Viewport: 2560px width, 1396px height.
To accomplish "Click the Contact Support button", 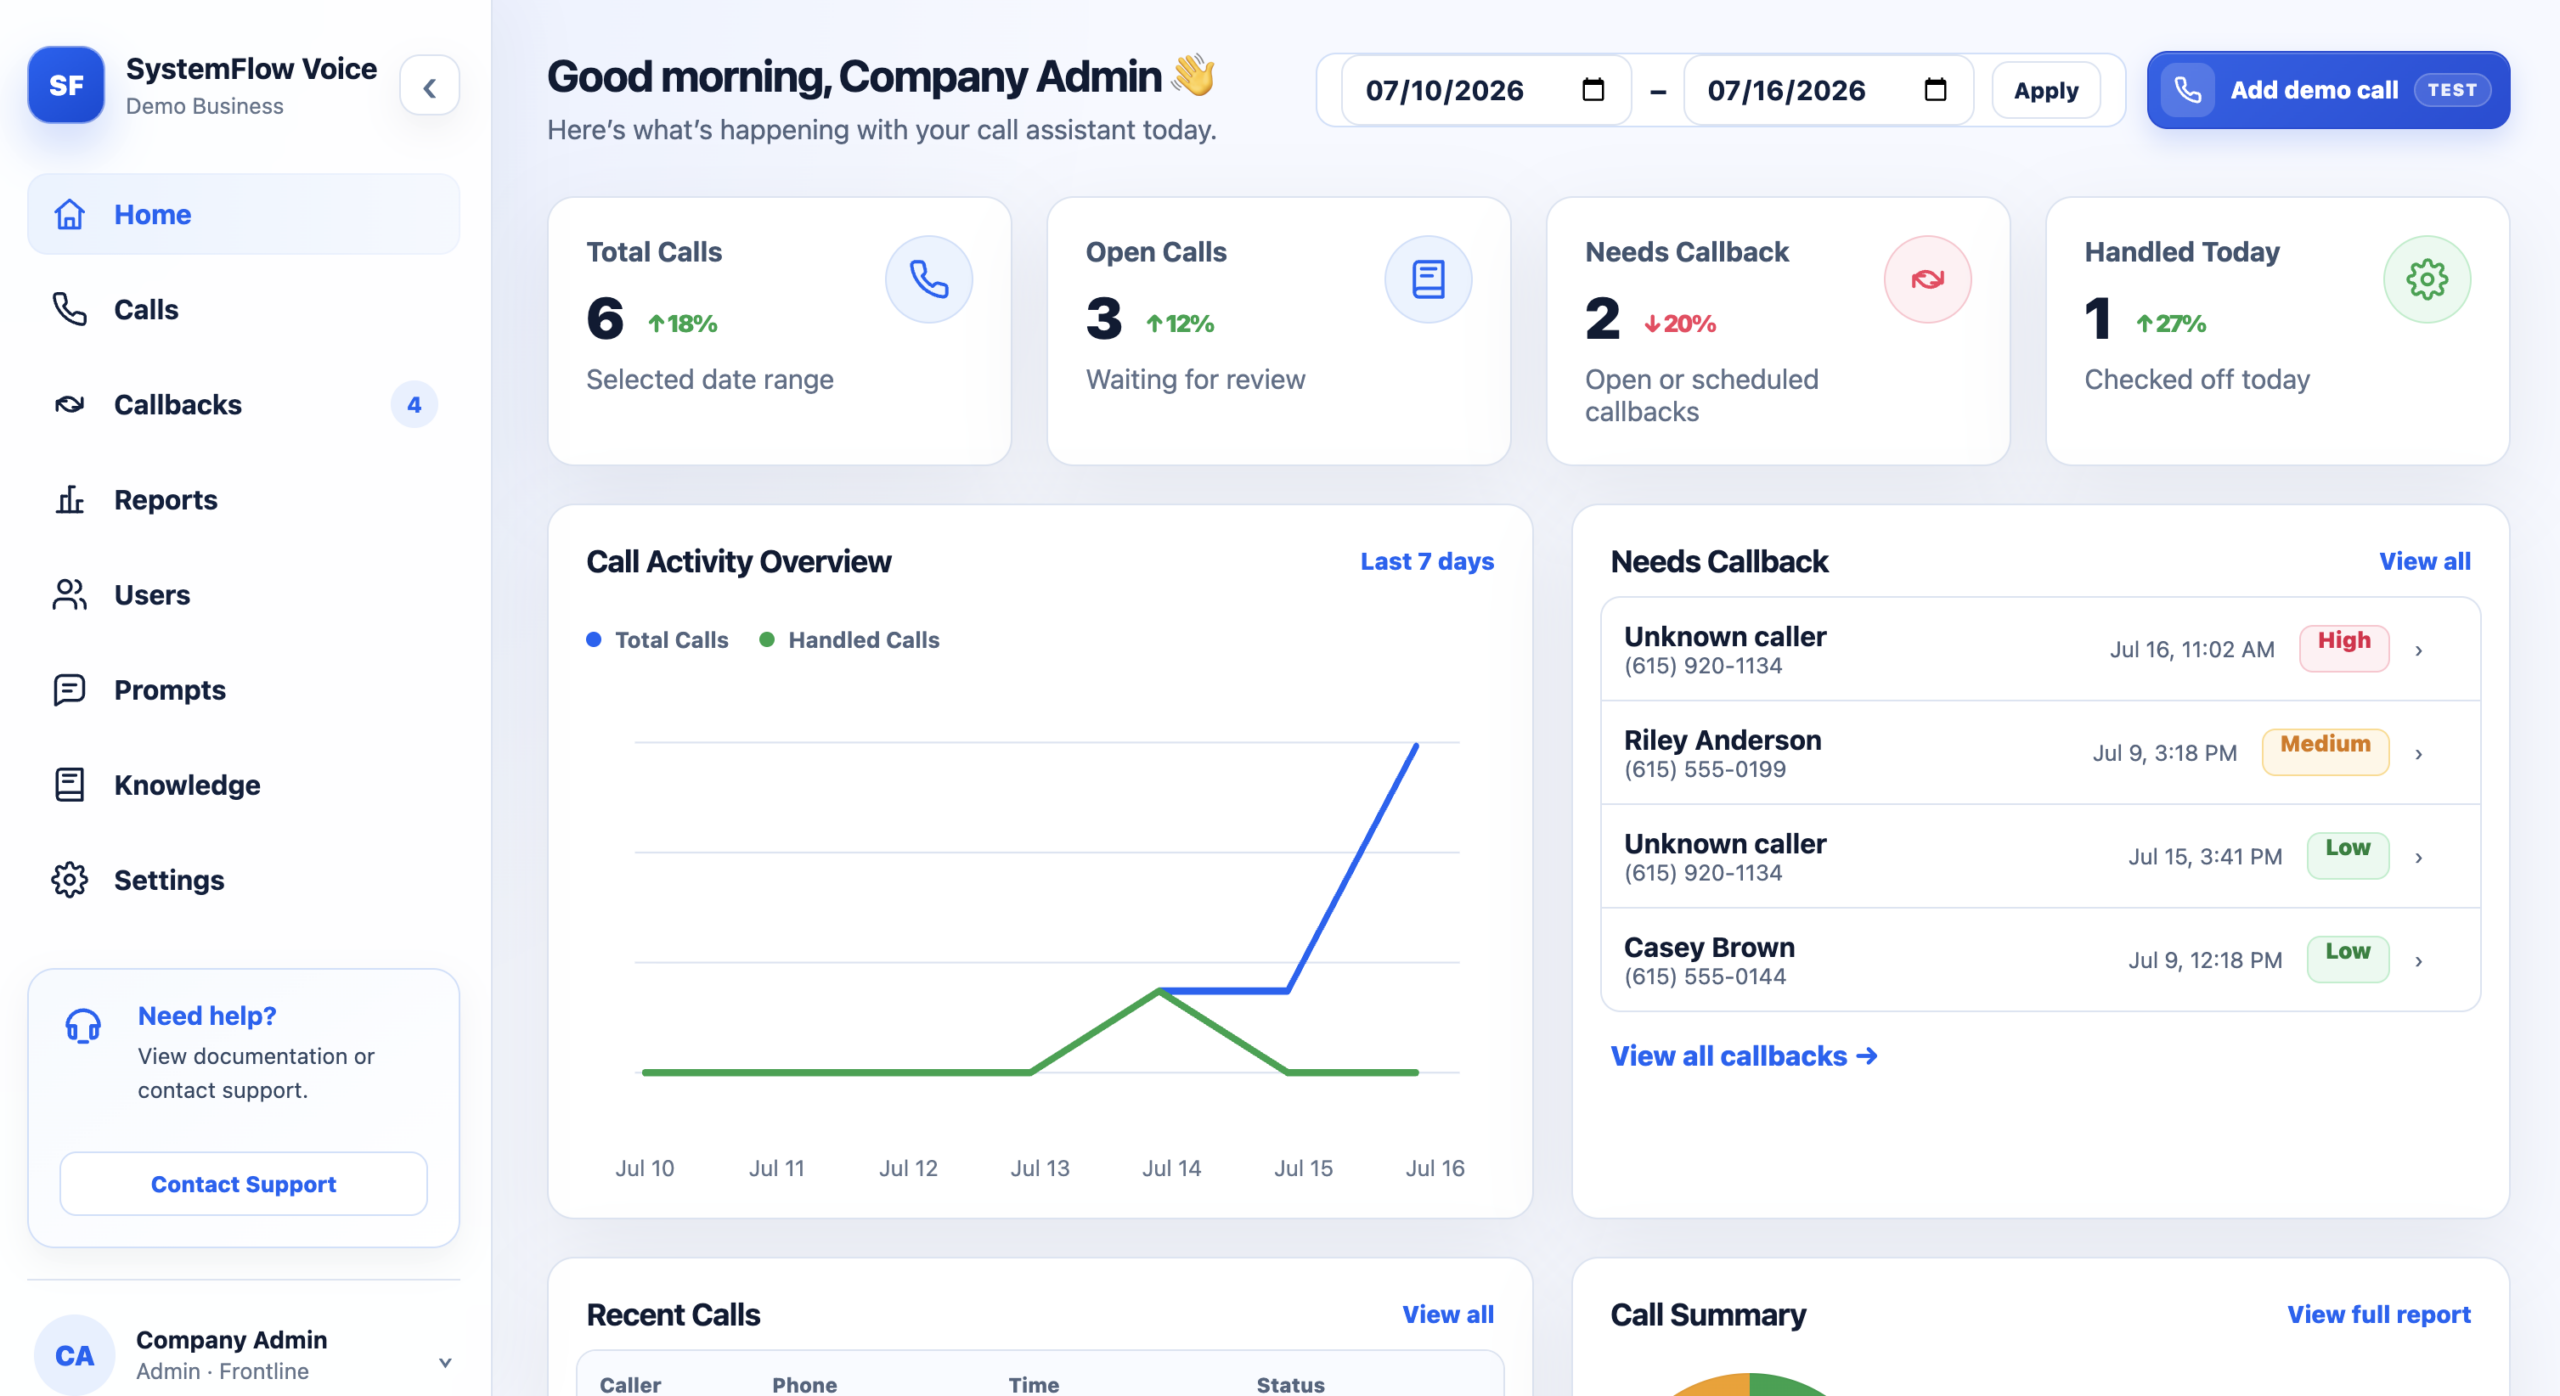I will (243, 1183).
